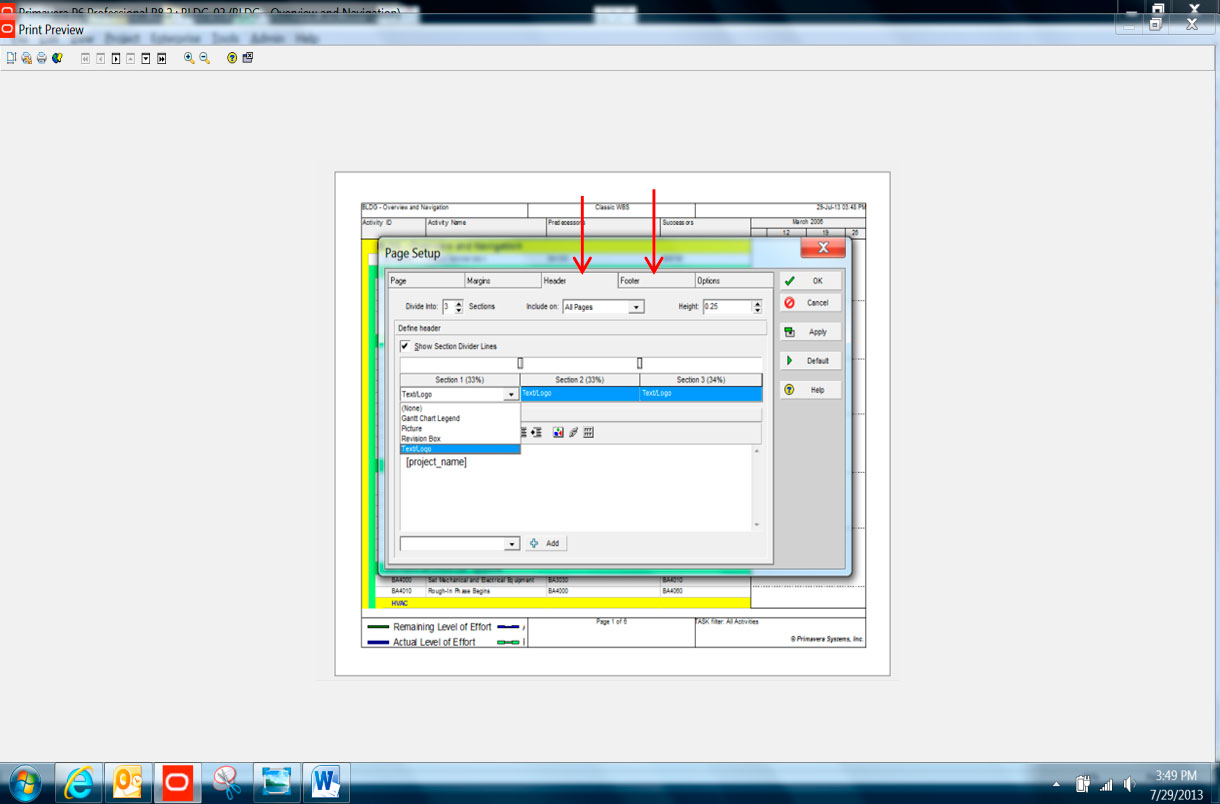Go to the previous page left
Viewport: 1220px width, 804px height.
pos(100,58)
